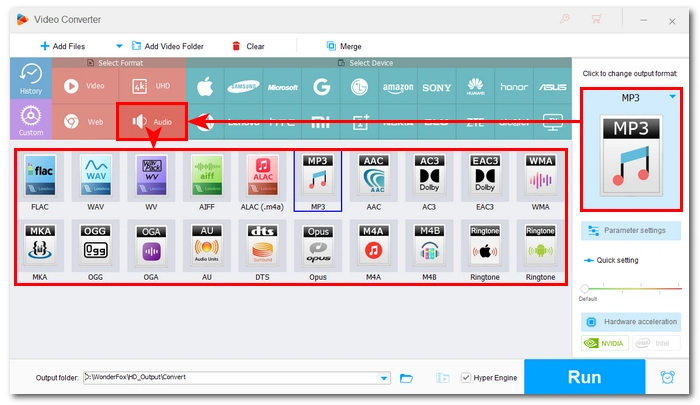Open ASUS device profiles

(553, 86)
